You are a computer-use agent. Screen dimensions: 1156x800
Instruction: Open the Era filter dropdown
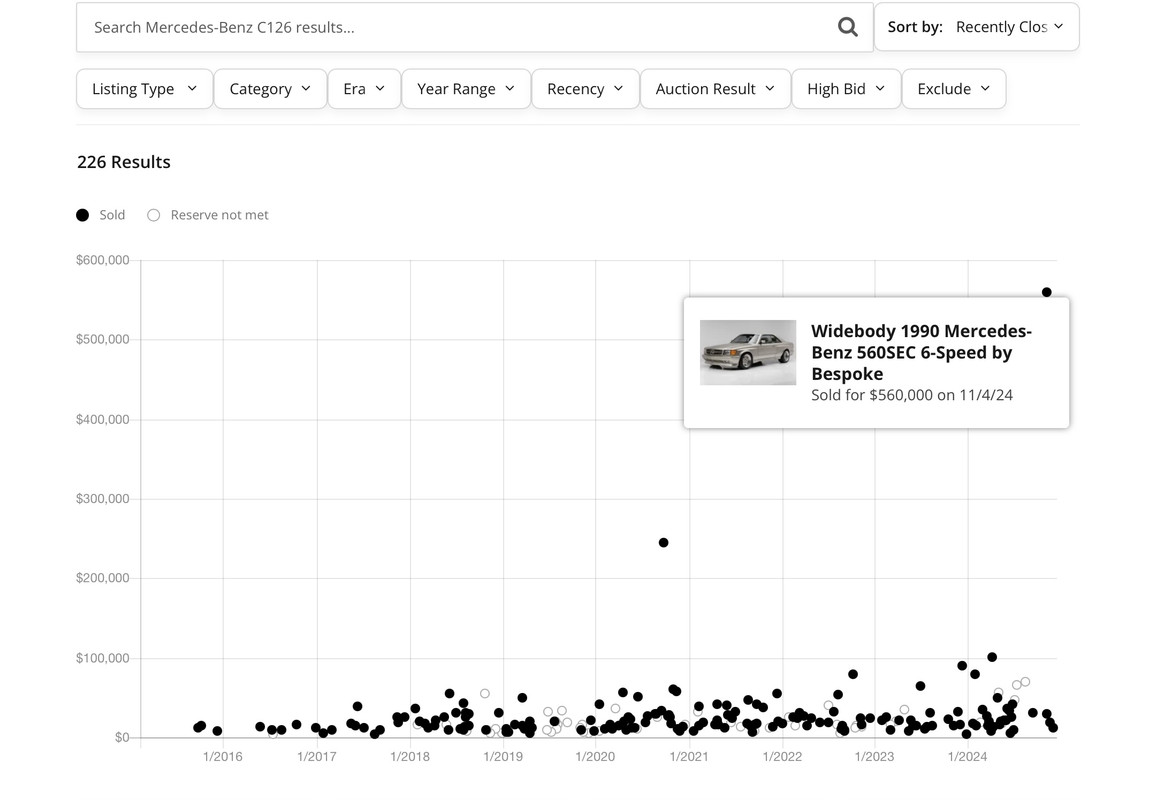point(364,88)
